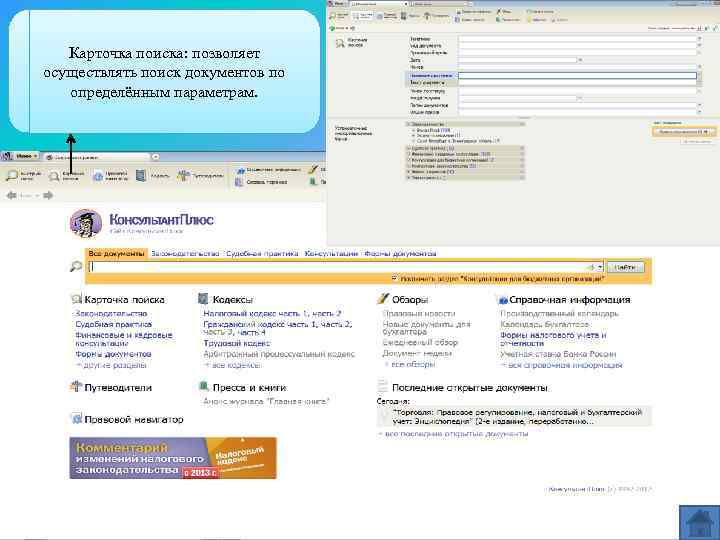
Task: Click into the quick search input field
Action: pos(338,267)
